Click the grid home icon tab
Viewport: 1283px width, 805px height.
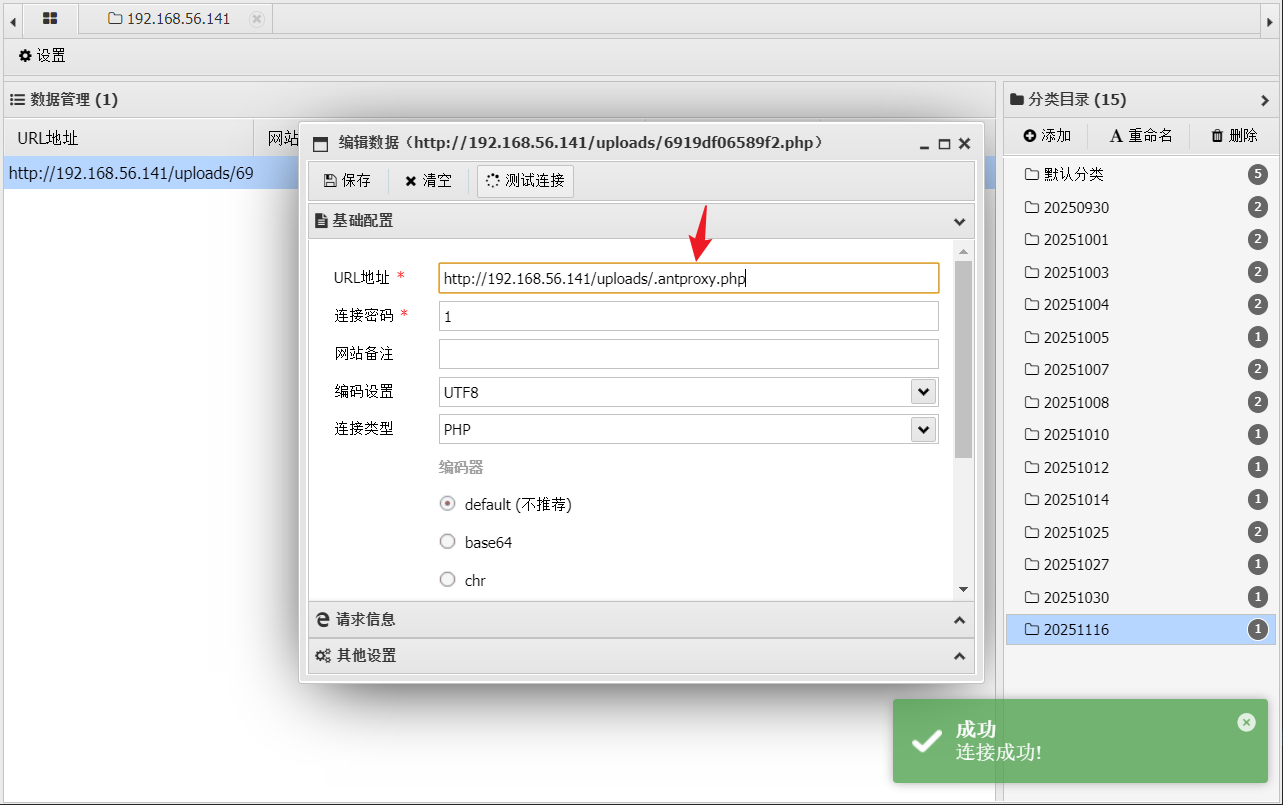coord(50,18)
